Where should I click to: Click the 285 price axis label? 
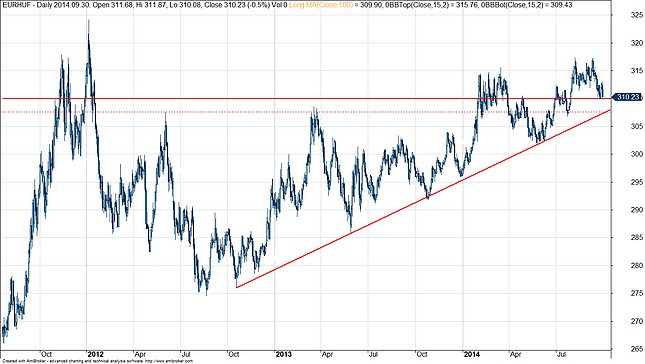(x=636, y=238)
